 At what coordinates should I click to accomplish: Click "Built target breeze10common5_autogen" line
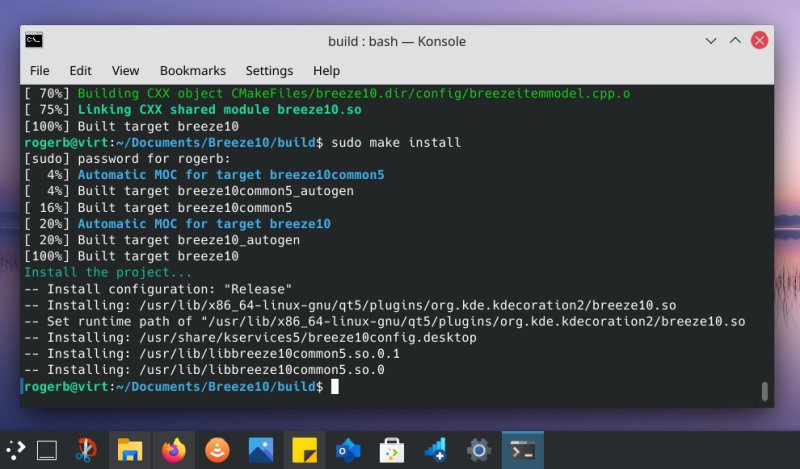click(x=189, y=191)
